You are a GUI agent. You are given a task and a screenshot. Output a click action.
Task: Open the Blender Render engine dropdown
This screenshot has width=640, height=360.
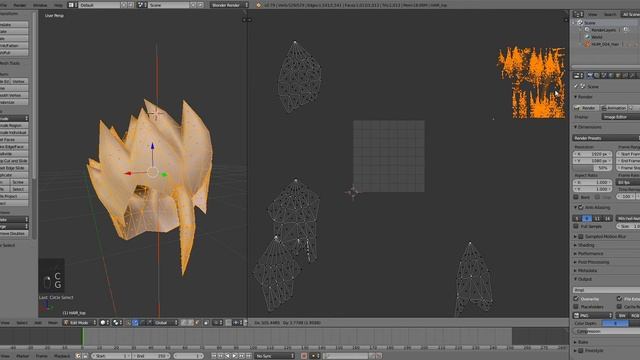[229, 5]
